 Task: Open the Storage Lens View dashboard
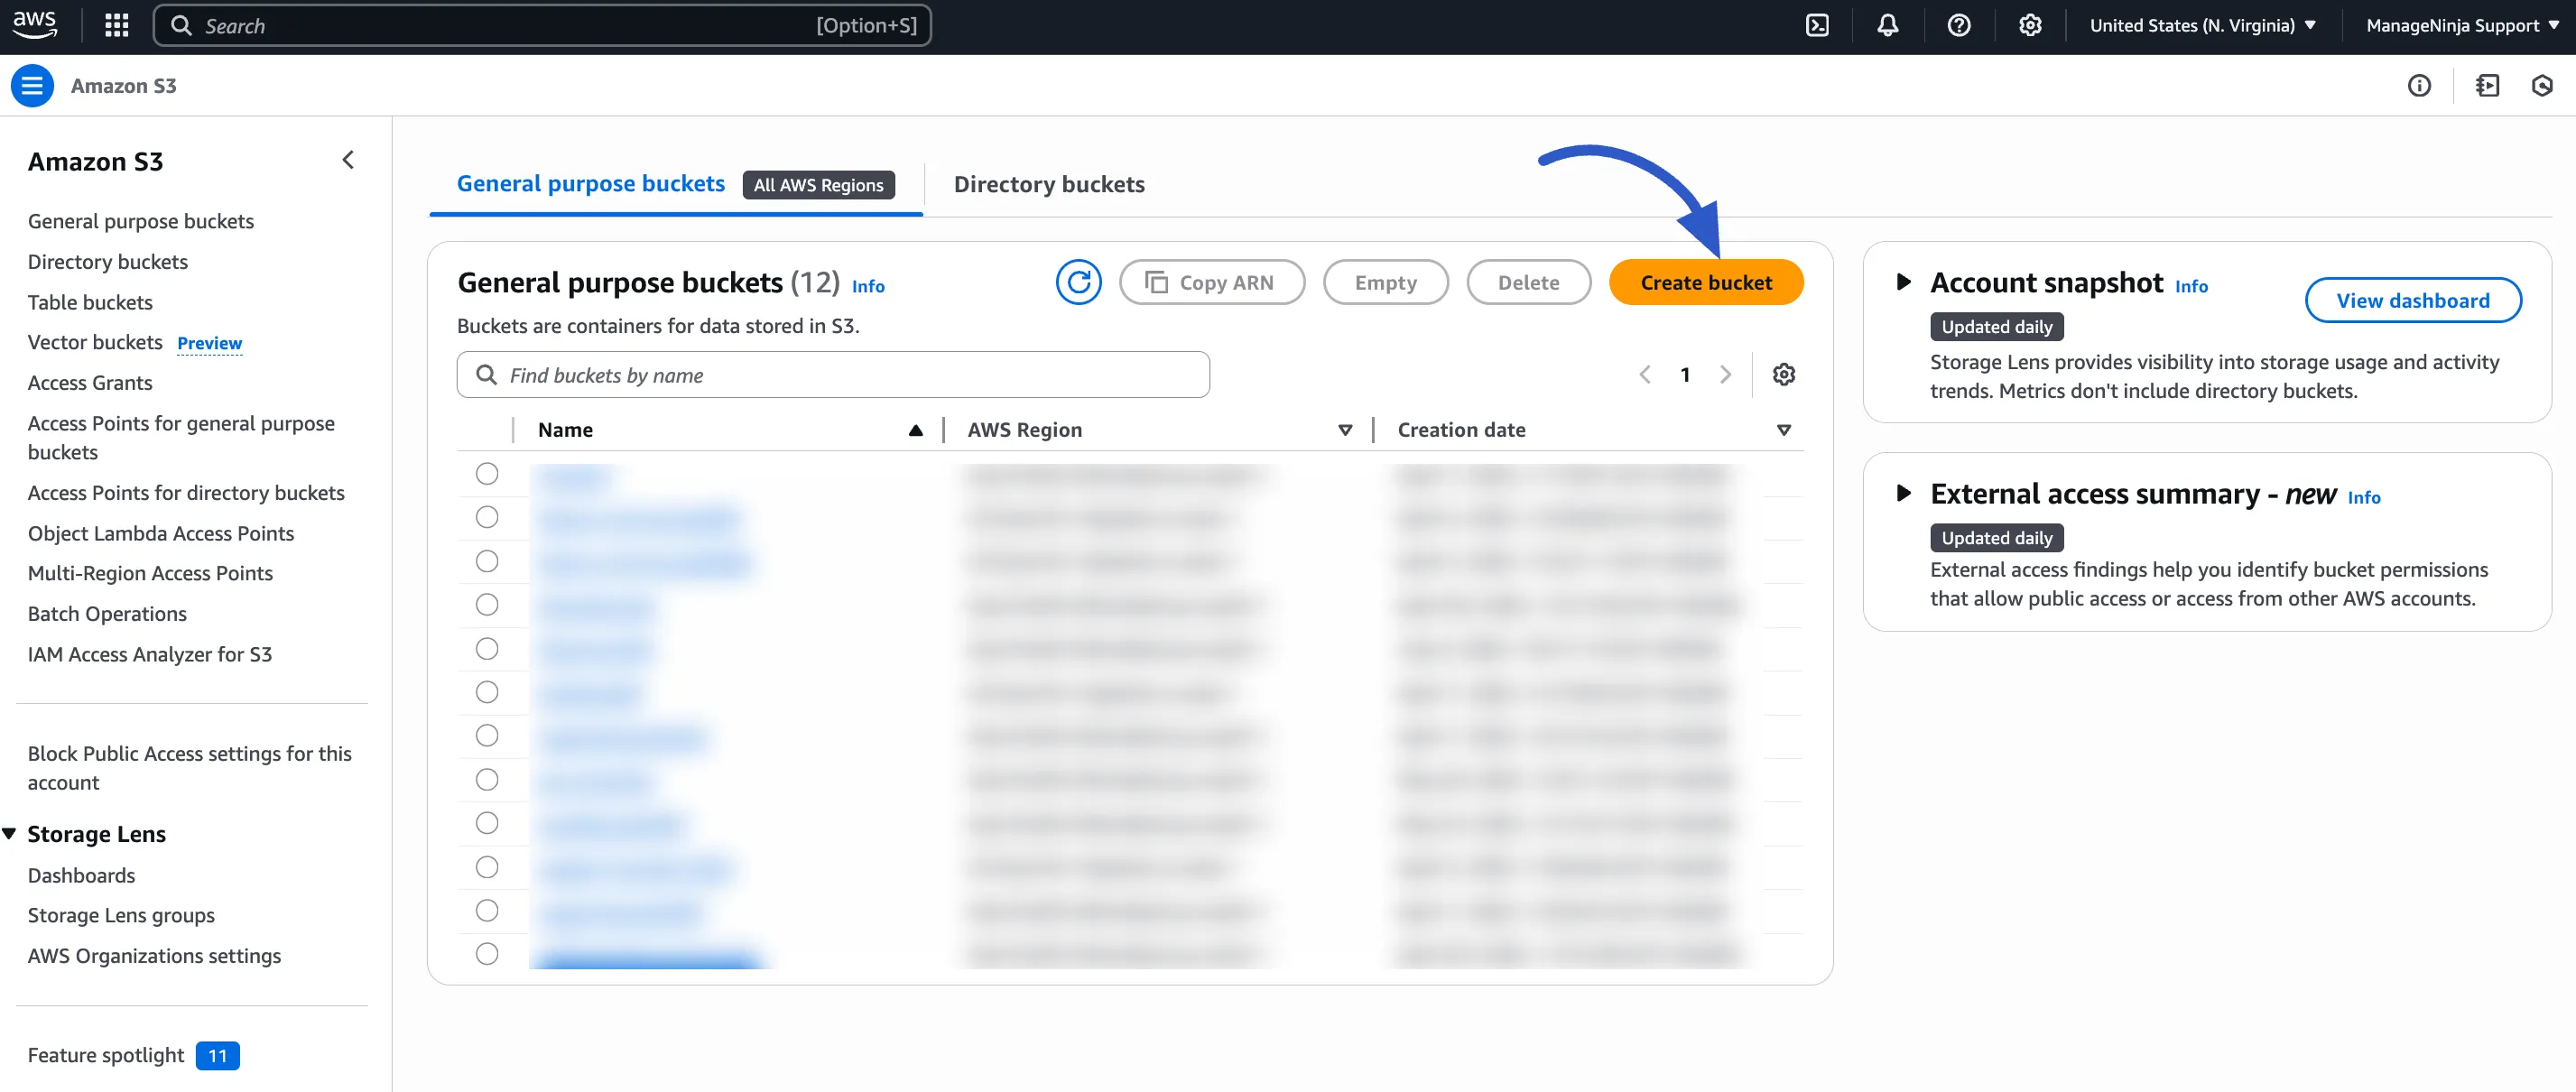point(2413,300)
